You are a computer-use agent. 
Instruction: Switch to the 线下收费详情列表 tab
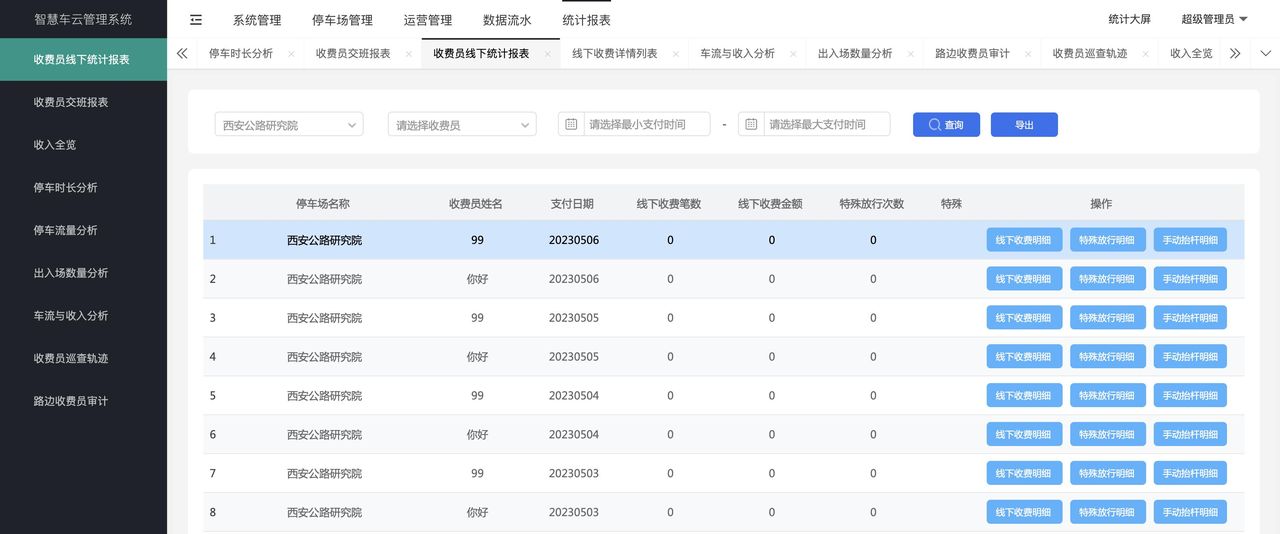pos(615,54)
